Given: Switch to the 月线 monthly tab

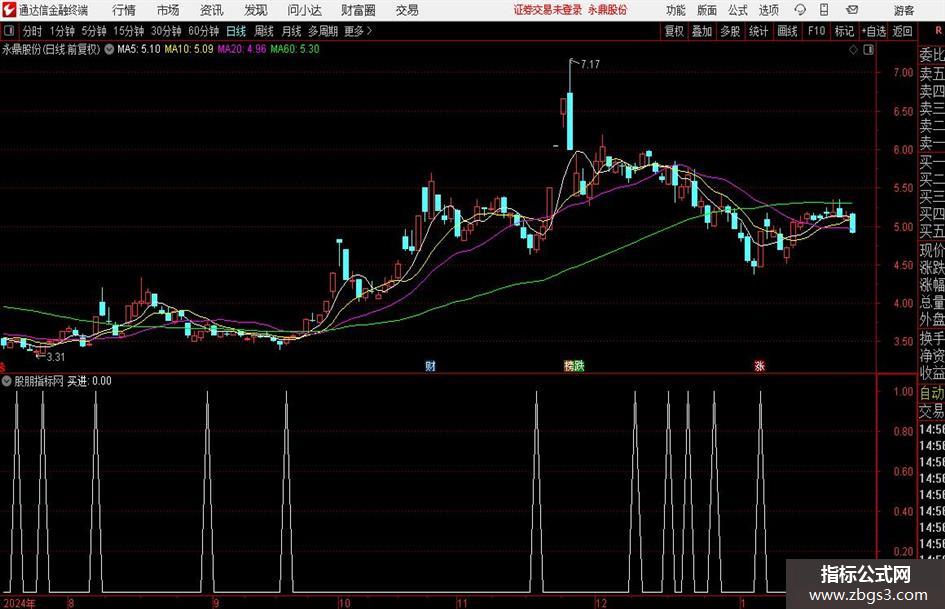Looking at the screenshot, I should pos(292,31).
